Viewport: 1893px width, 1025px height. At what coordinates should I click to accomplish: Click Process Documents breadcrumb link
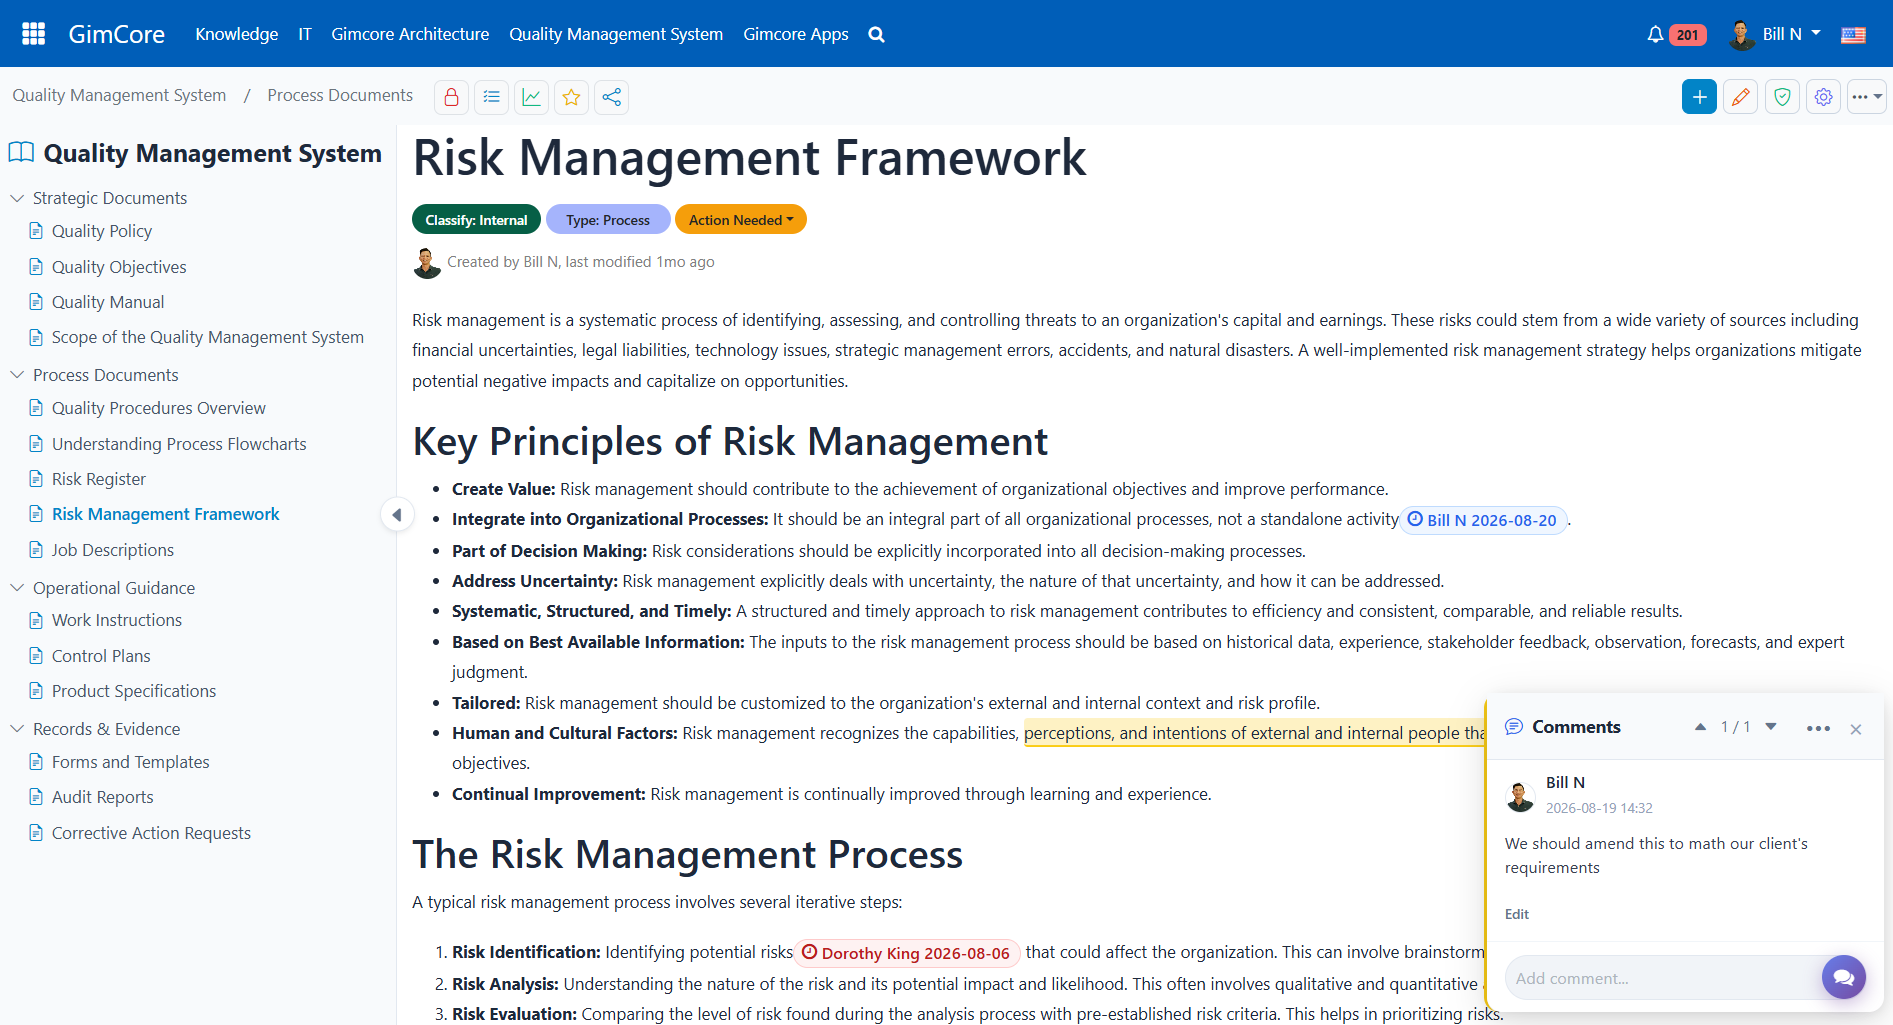(x=340, y=95)
